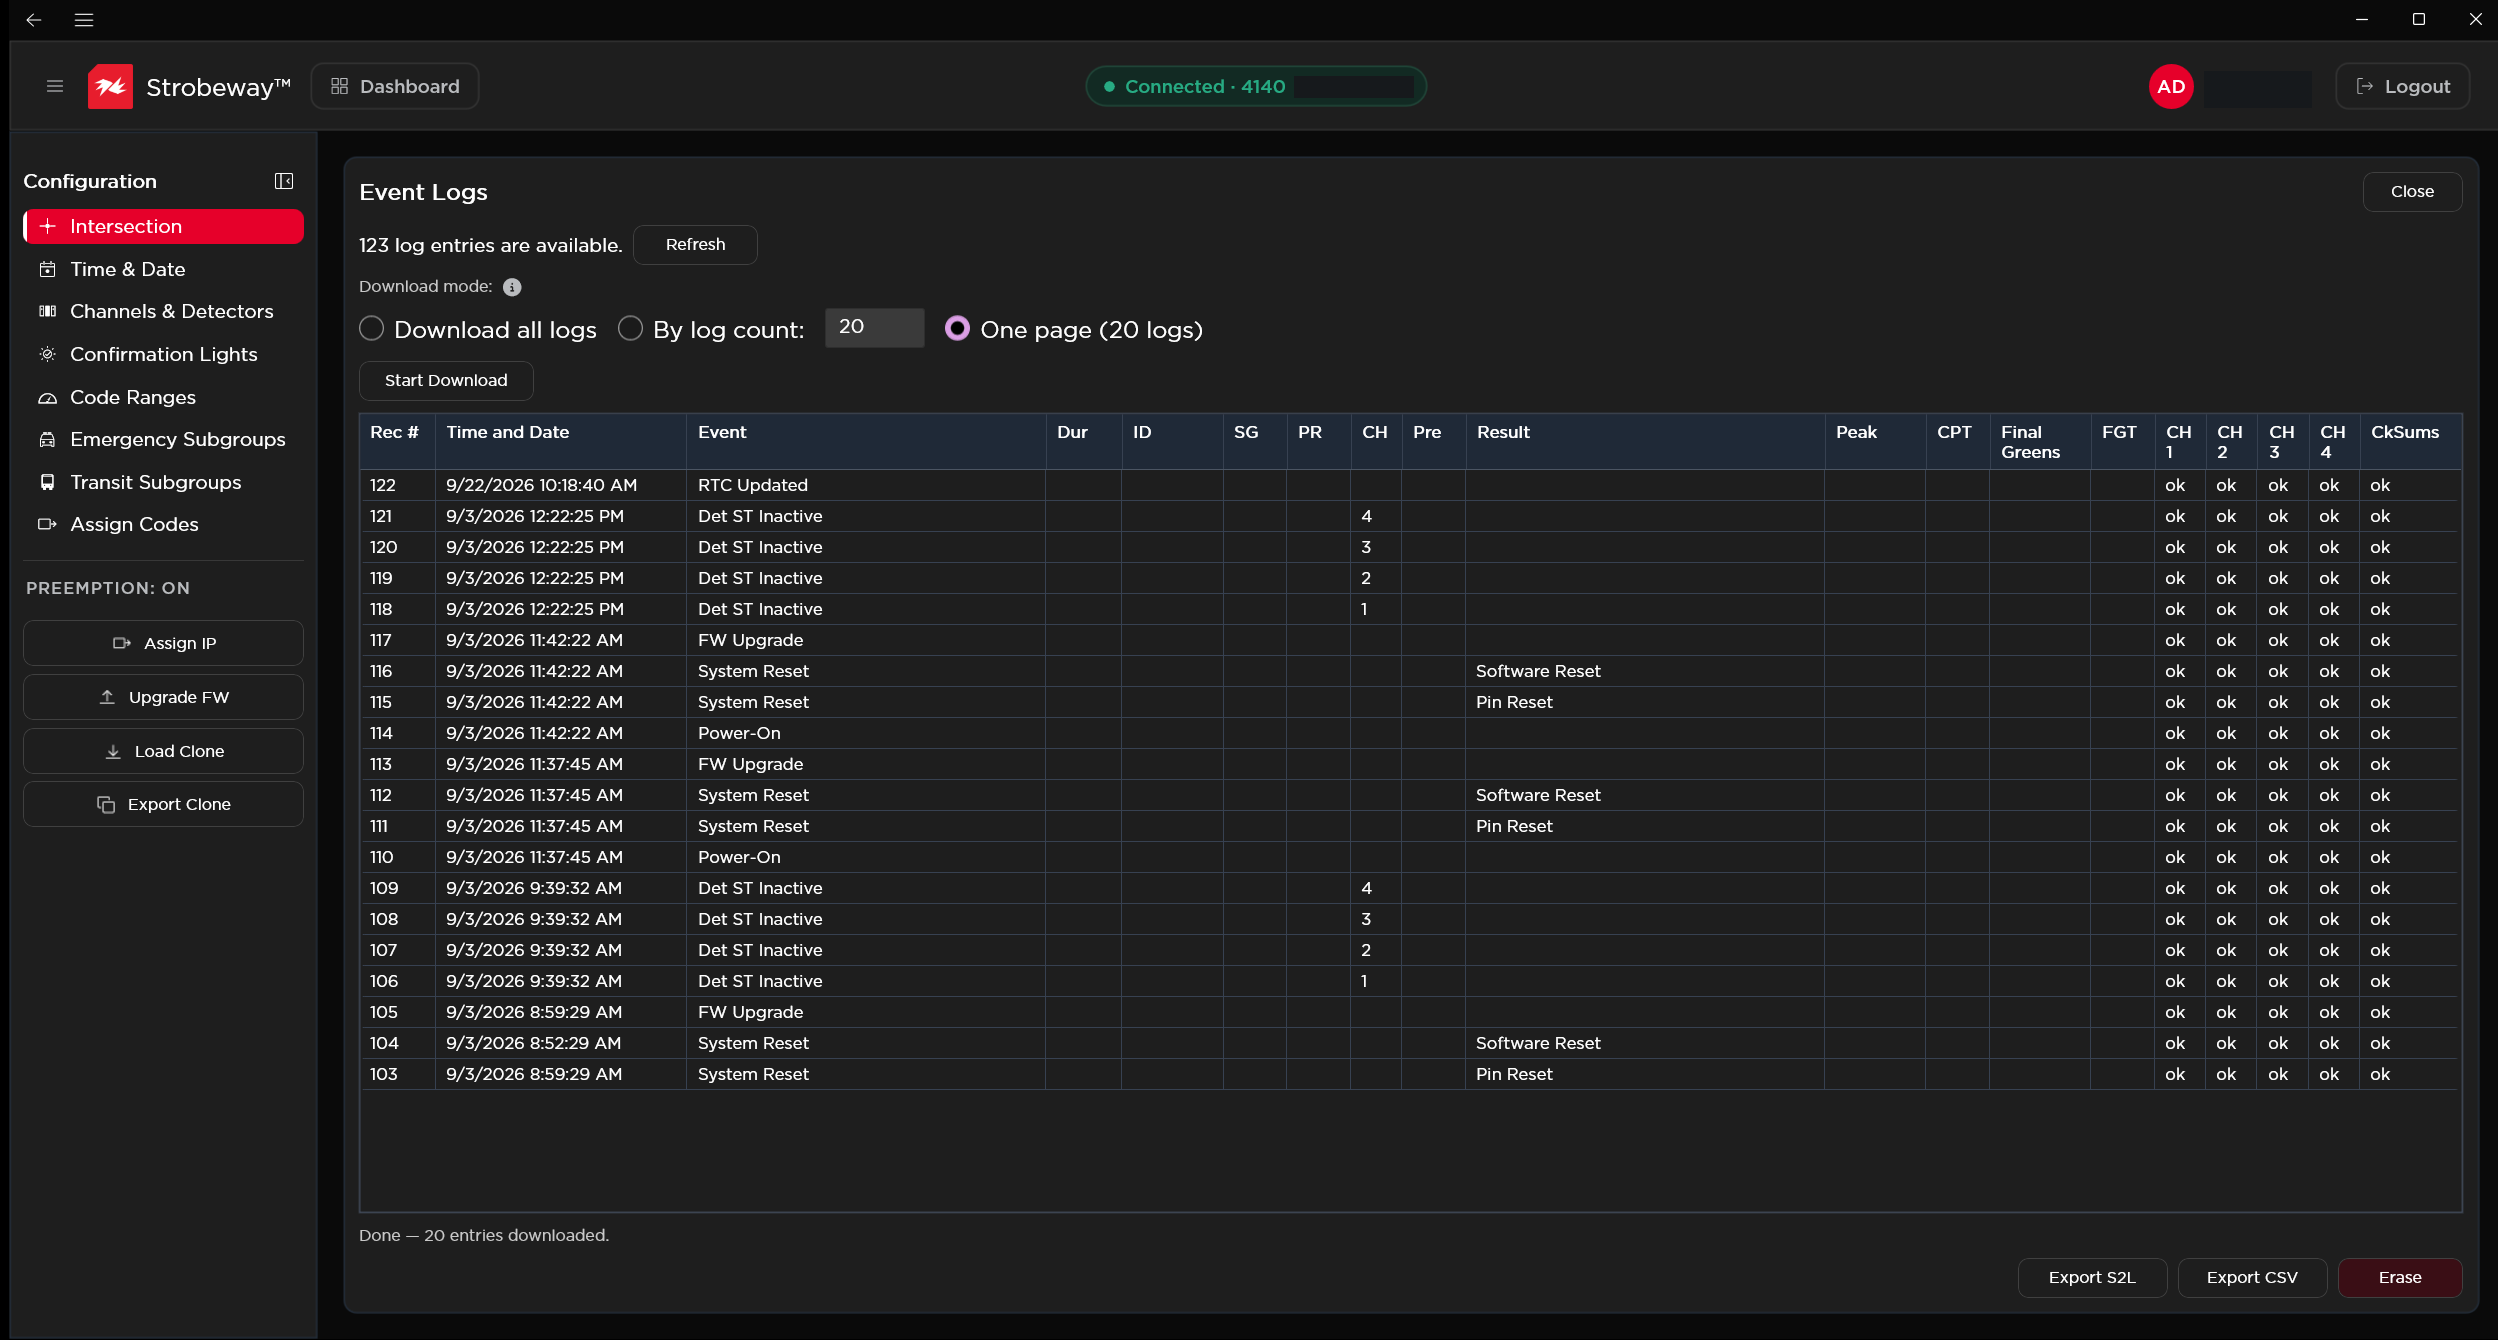
Task: Click record number 103
Action: (x=384, y=1074)
